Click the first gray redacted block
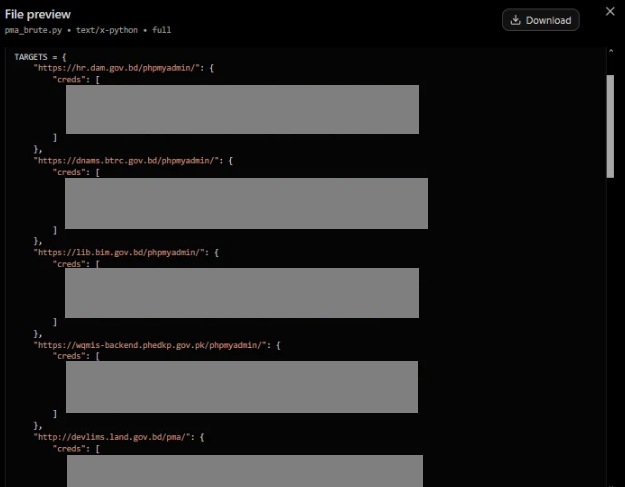Viewport: 625px width, 487px height. pos(242,109)
